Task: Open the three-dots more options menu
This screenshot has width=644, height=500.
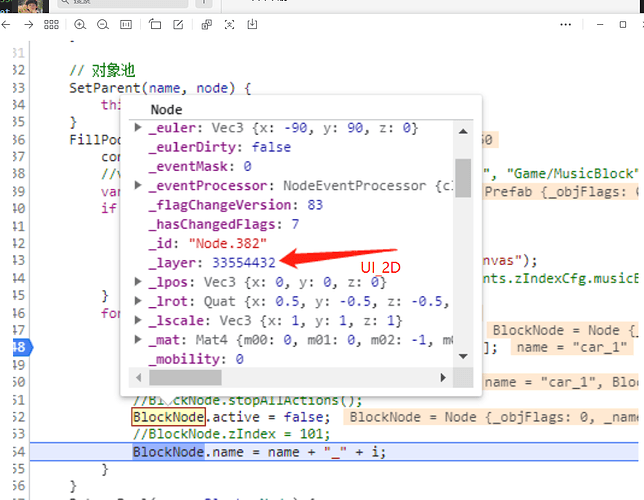Action: [x=566, y=25]
